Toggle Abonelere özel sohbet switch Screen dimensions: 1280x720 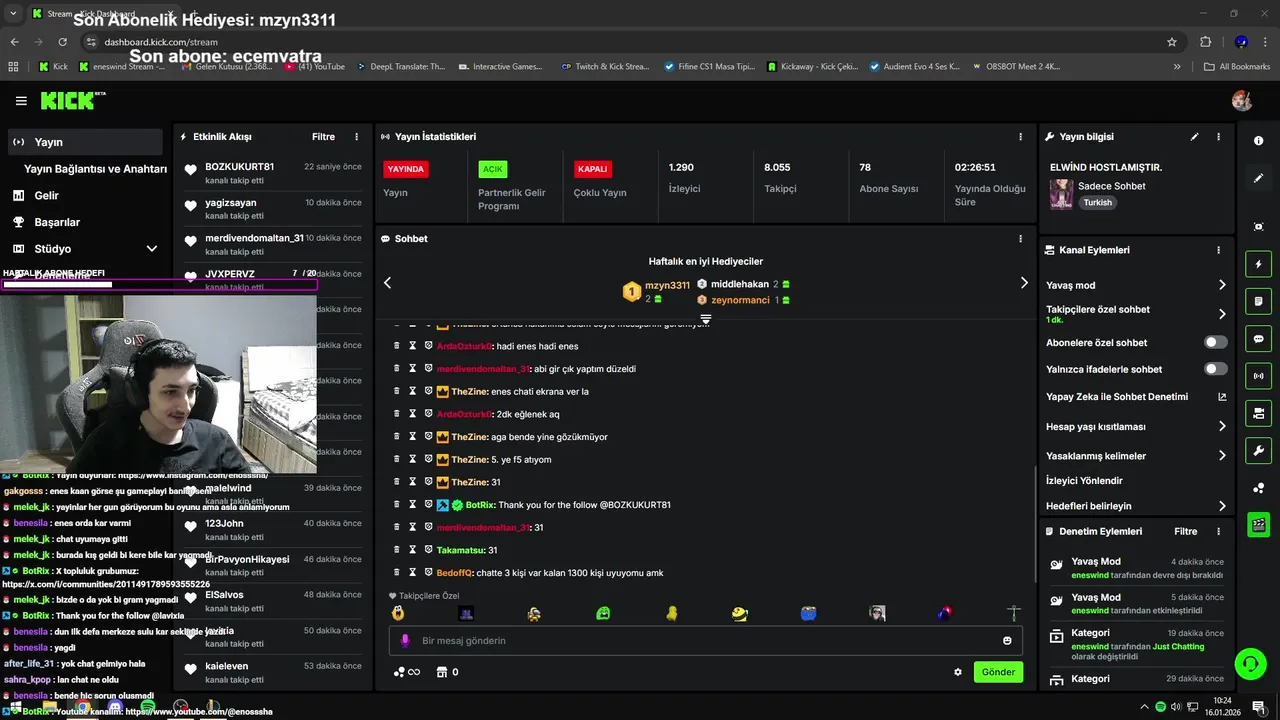tap(1215, 342)
